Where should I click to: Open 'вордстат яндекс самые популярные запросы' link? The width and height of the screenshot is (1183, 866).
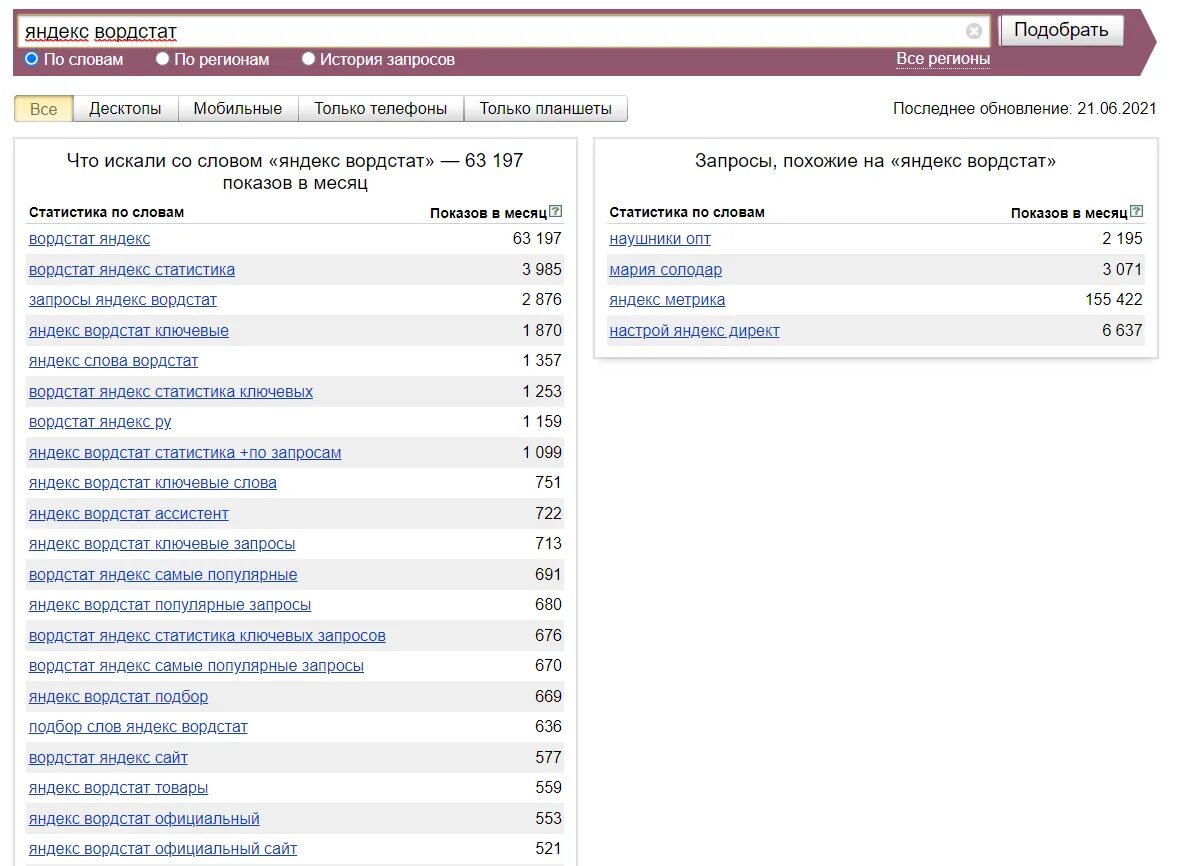pyautogui.click(x=196, y=667)
